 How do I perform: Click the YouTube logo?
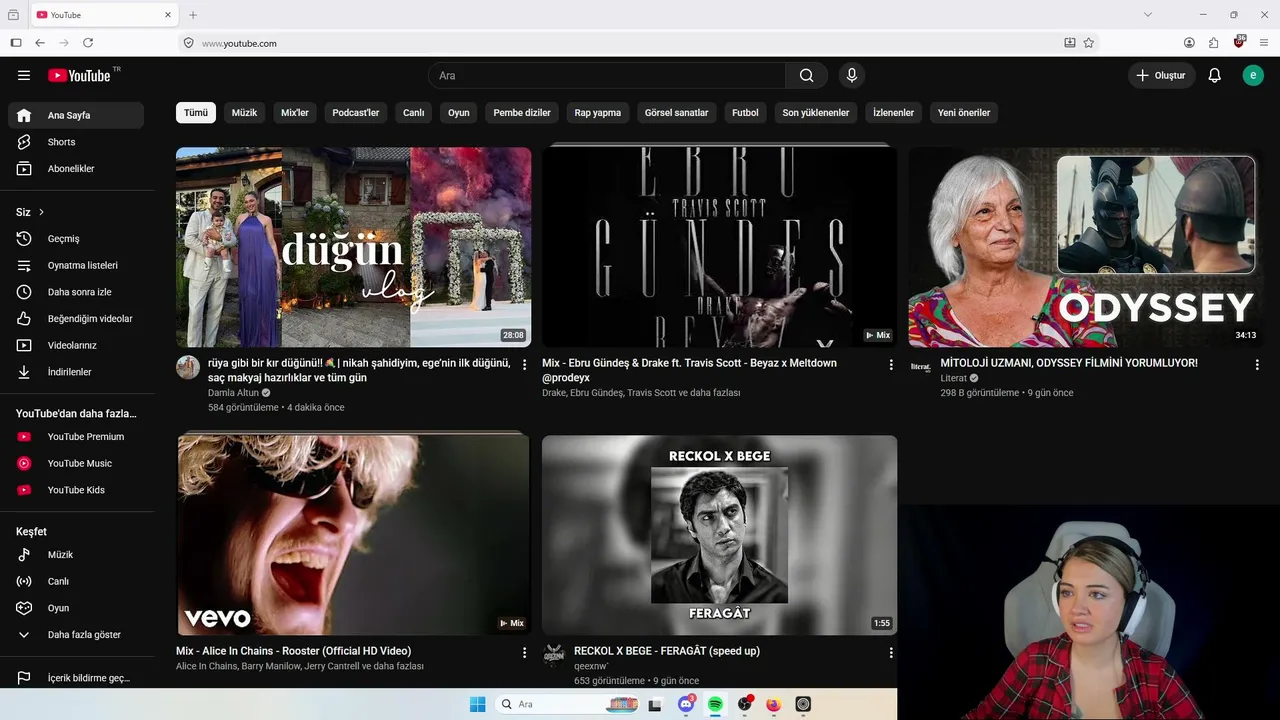click(79, 75)
